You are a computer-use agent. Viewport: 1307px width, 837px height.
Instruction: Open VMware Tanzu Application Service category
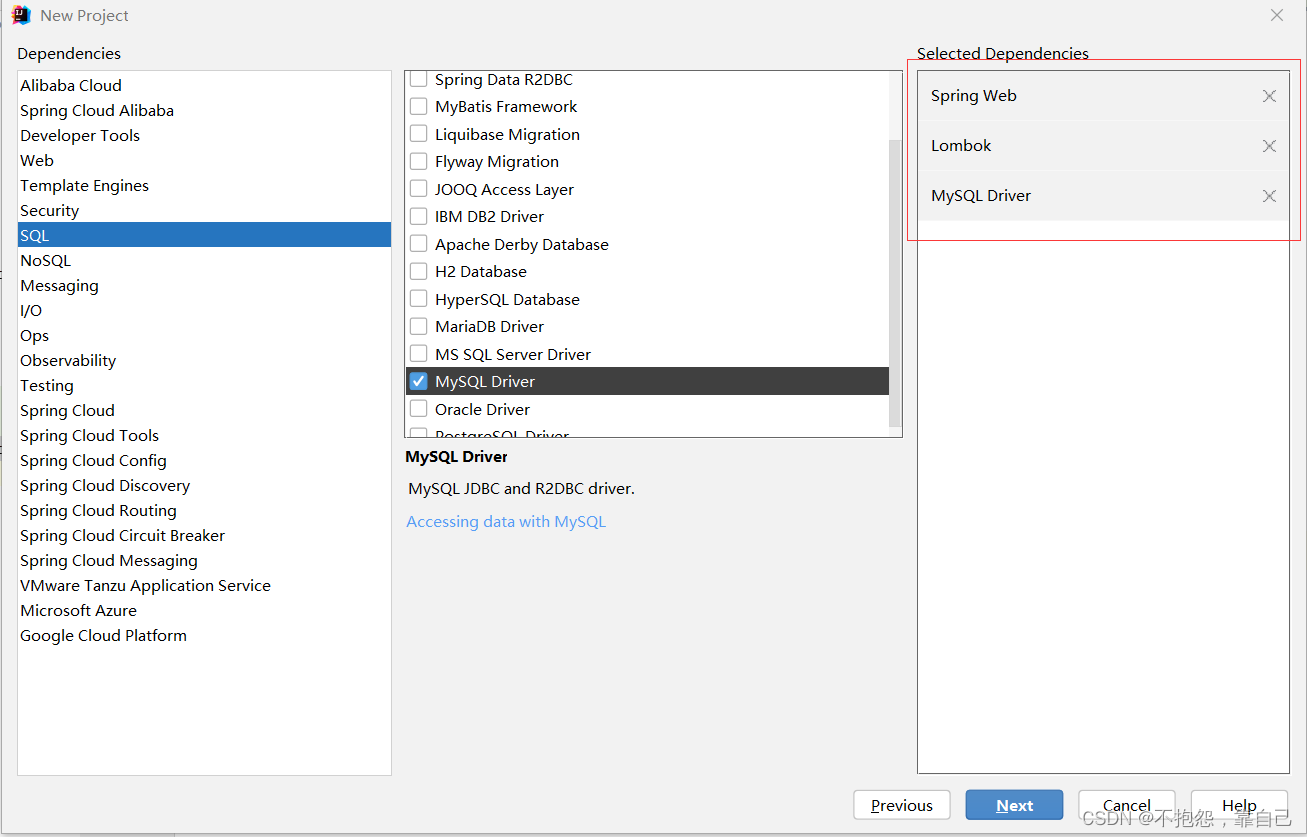coord(204,585)
